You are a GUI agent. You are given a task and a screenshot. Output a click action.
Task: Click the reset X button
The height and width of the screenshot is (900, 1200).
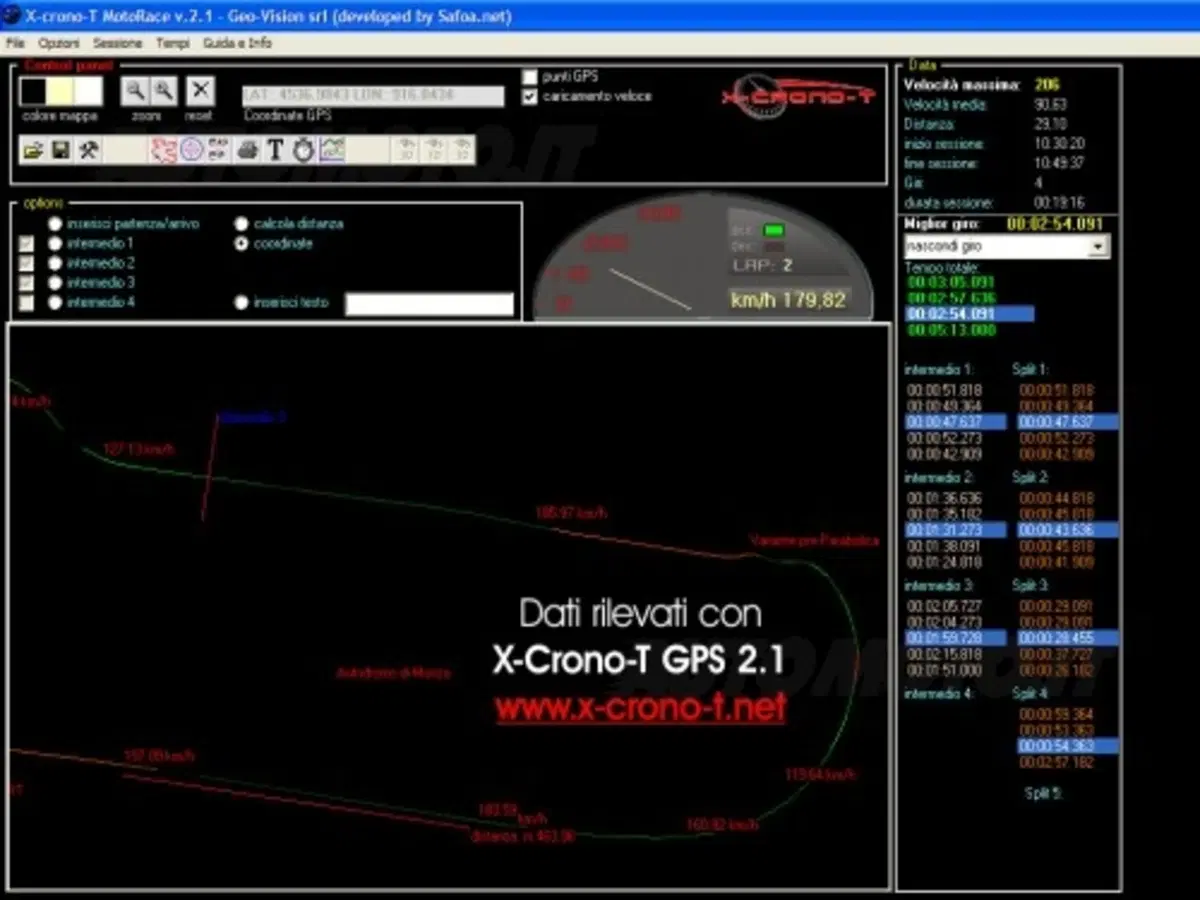pyautogui.click(x=200, y=92)
